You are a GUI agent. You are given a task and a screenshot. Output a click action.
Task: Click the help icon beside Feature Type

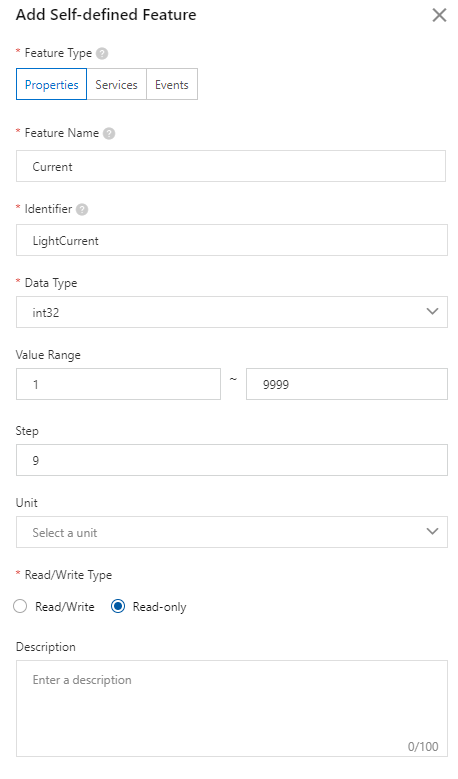(x=102, y=53)
